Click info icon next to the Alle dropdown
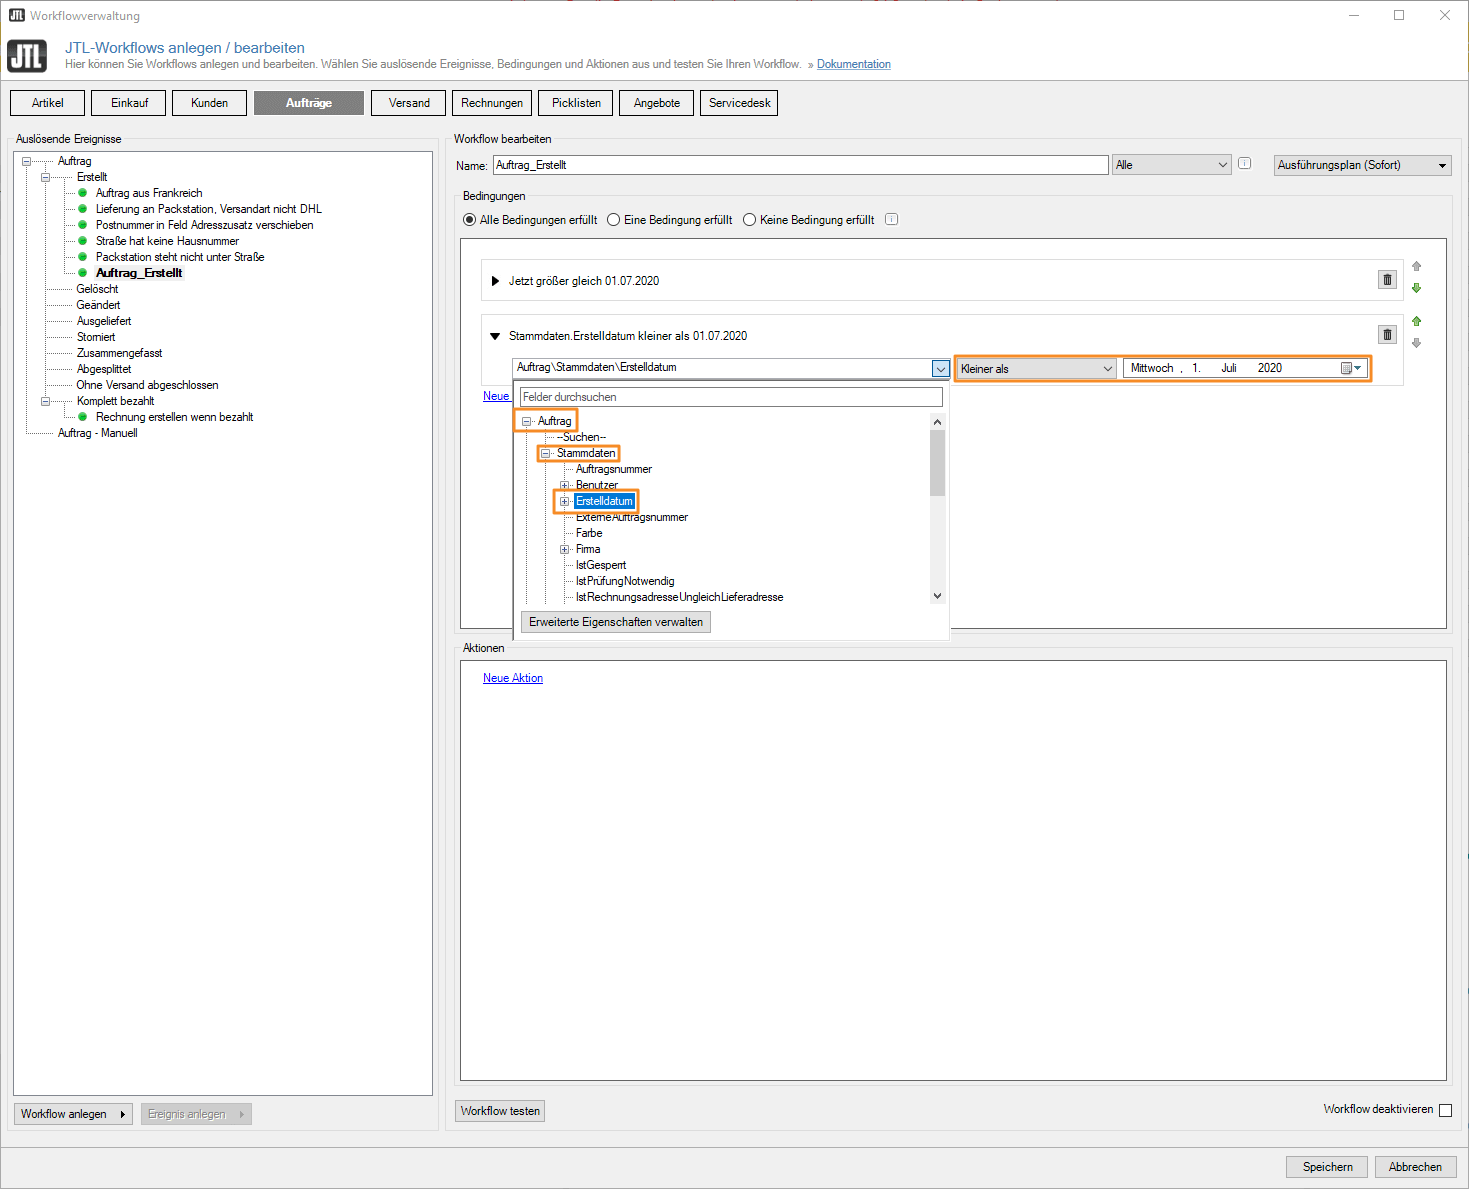 1245,163
